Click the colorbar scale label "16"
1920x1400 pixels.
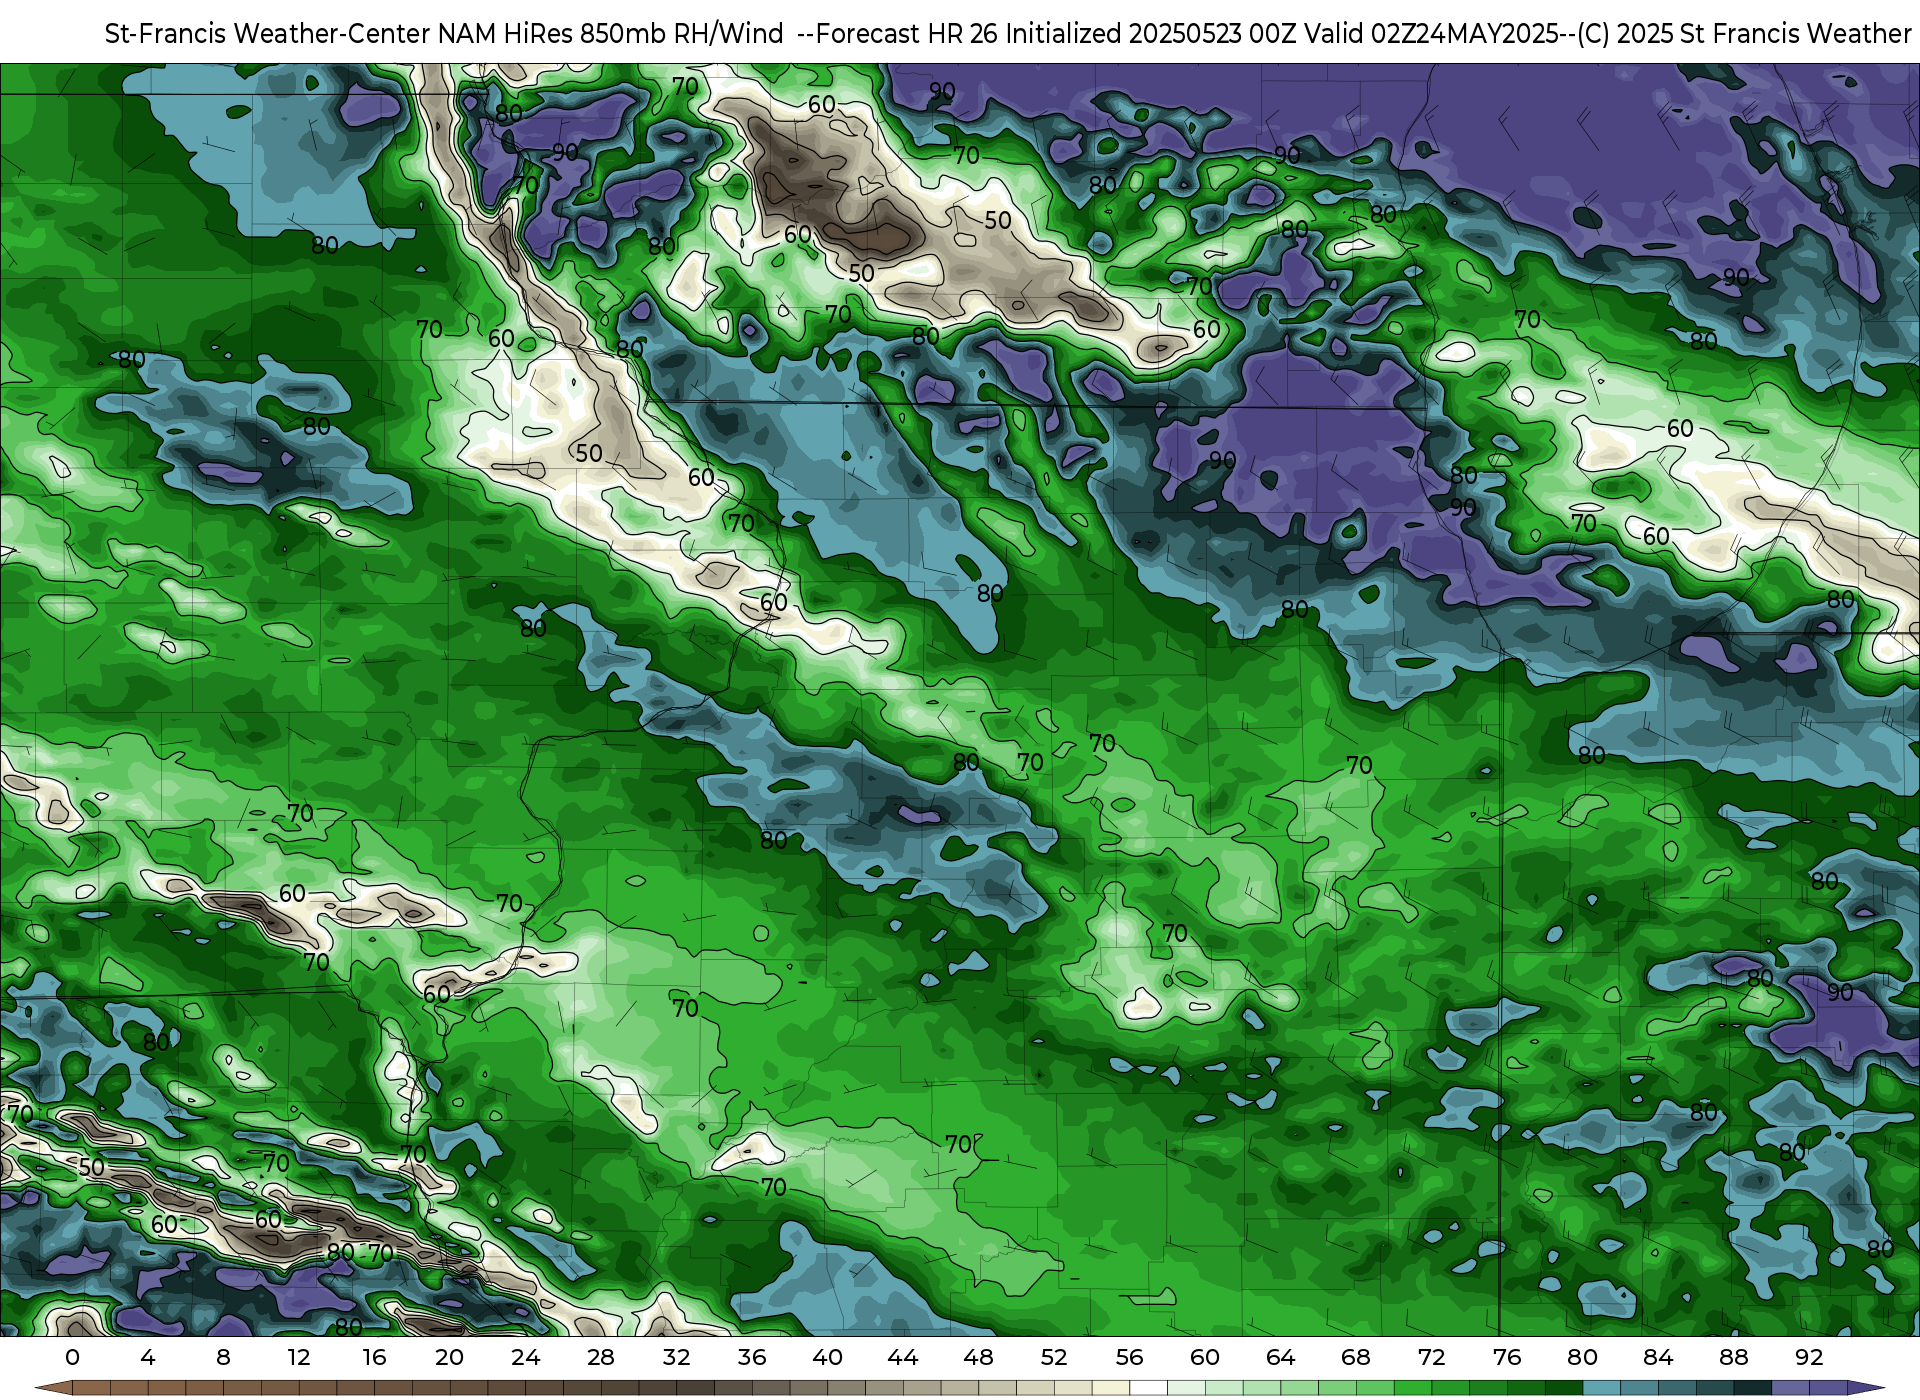pos(374,1357)
